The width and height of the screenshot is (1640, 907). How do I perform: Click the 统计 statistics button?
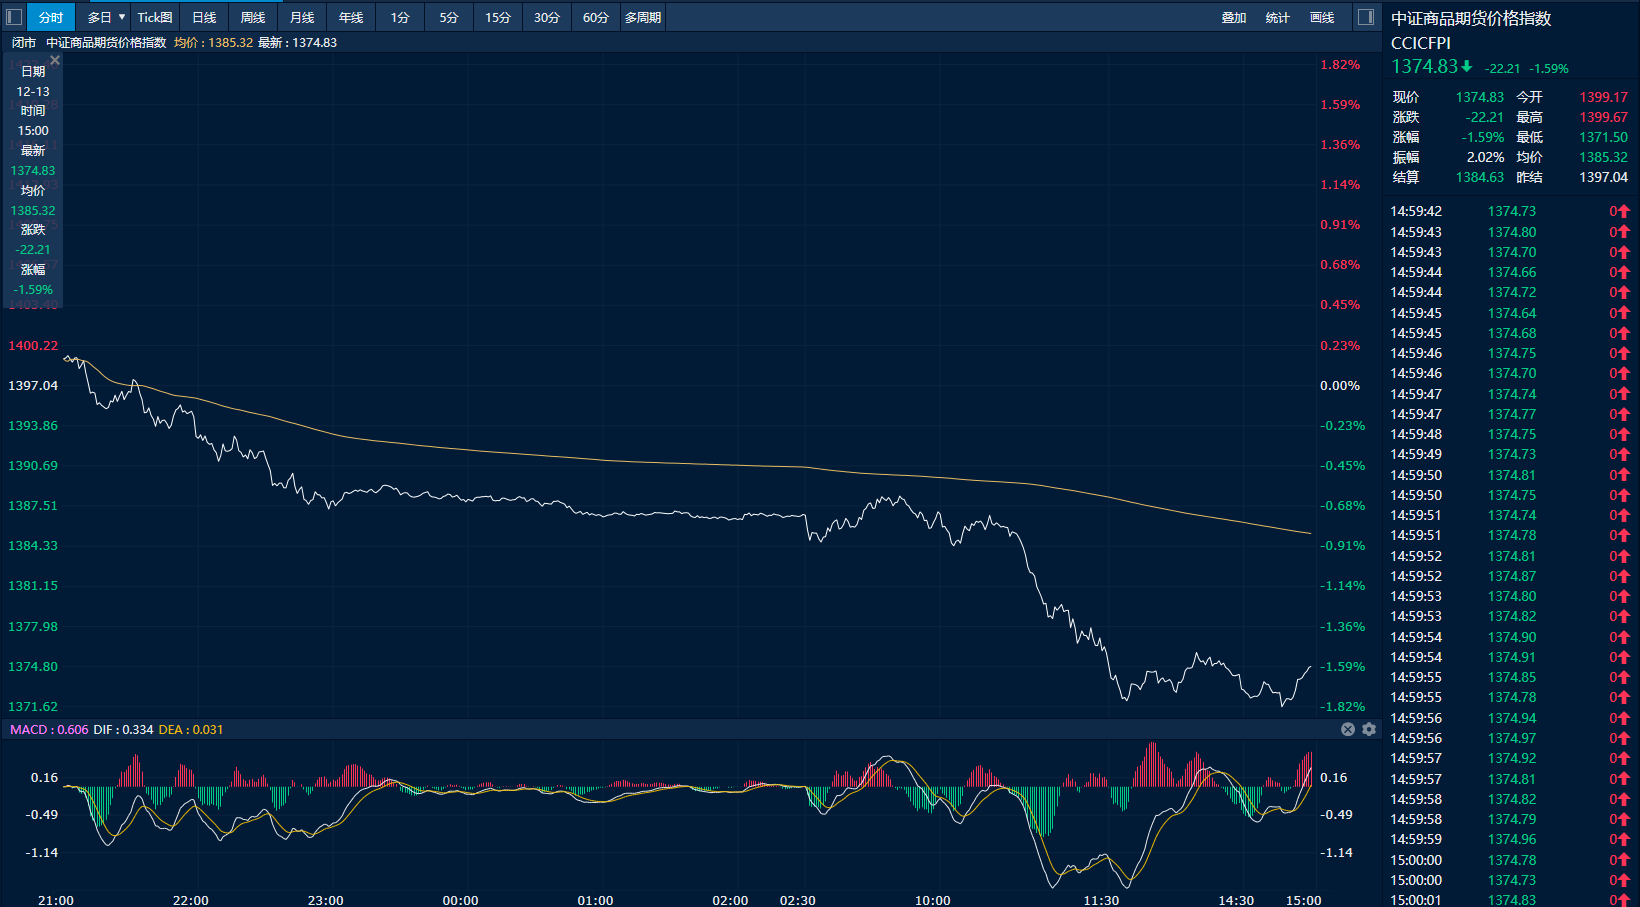point(1278,17)
